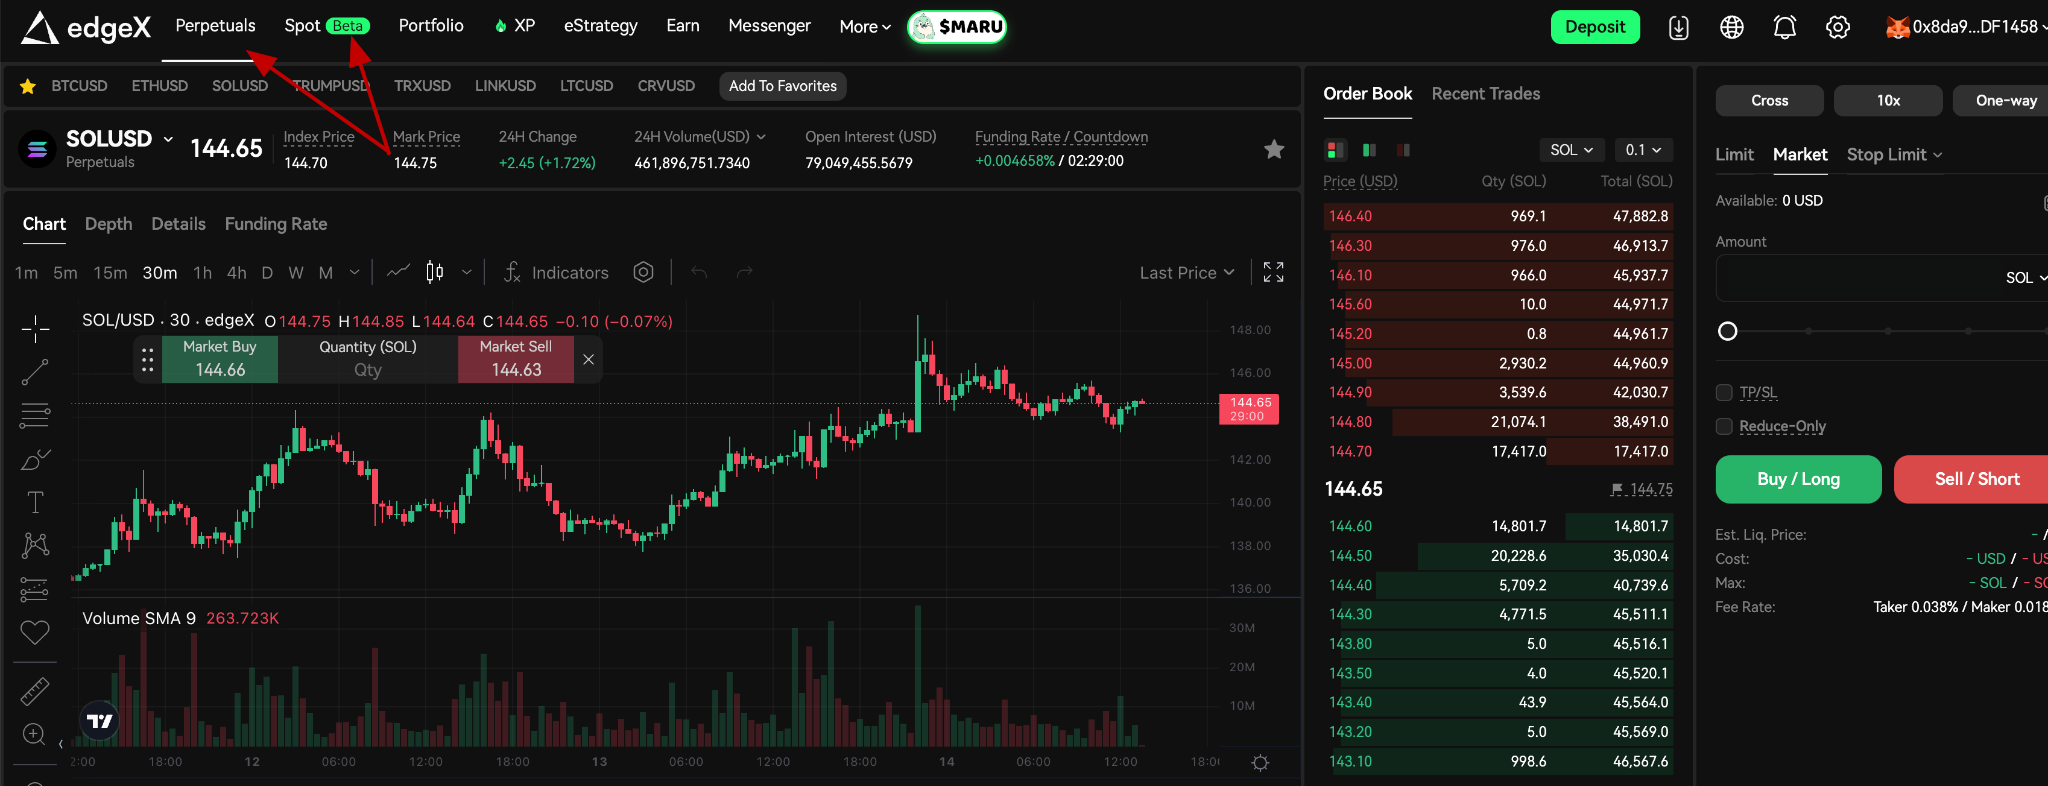Enable the Reduce-Only checkbox
Screen dimensions: 2048x786
(1724, 426)
